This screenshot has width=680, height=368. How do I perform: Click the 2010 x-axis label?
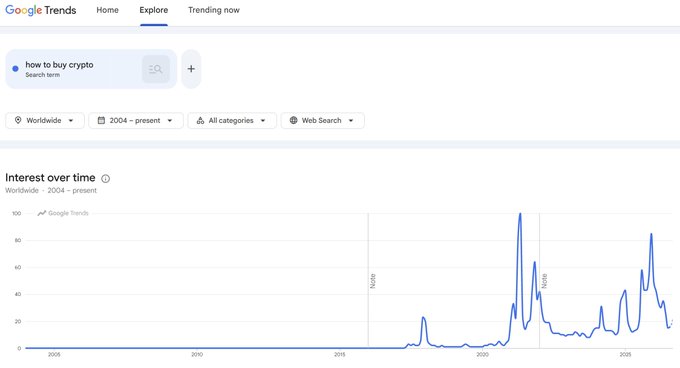[x=197, y=355]
